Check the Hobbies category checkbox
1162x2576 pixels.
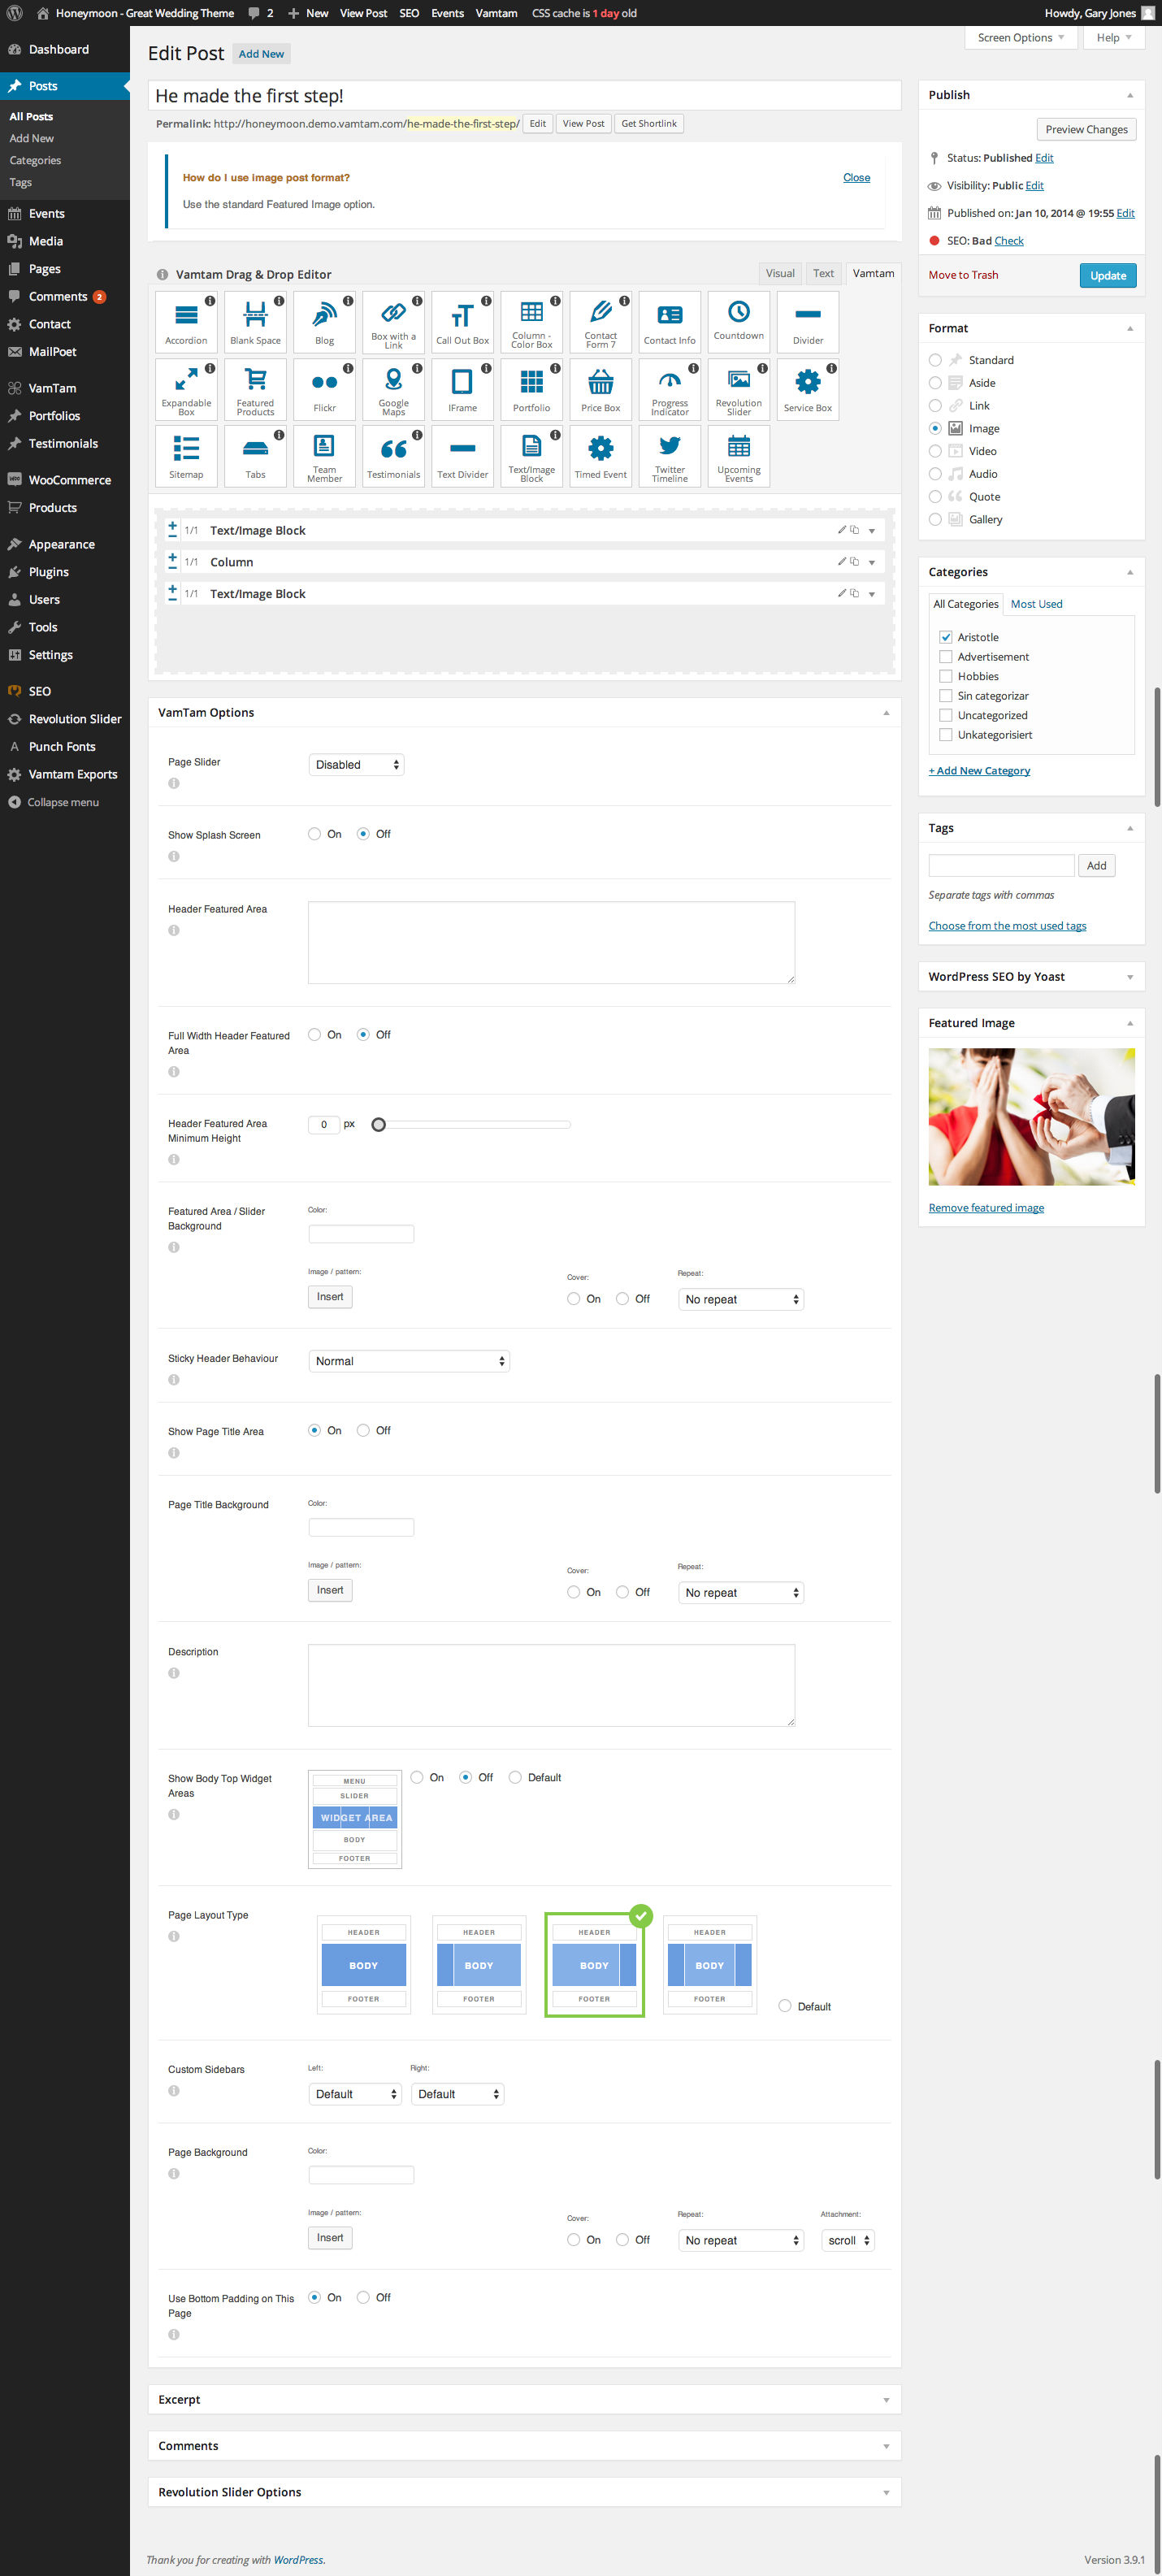tap(945, 676)
